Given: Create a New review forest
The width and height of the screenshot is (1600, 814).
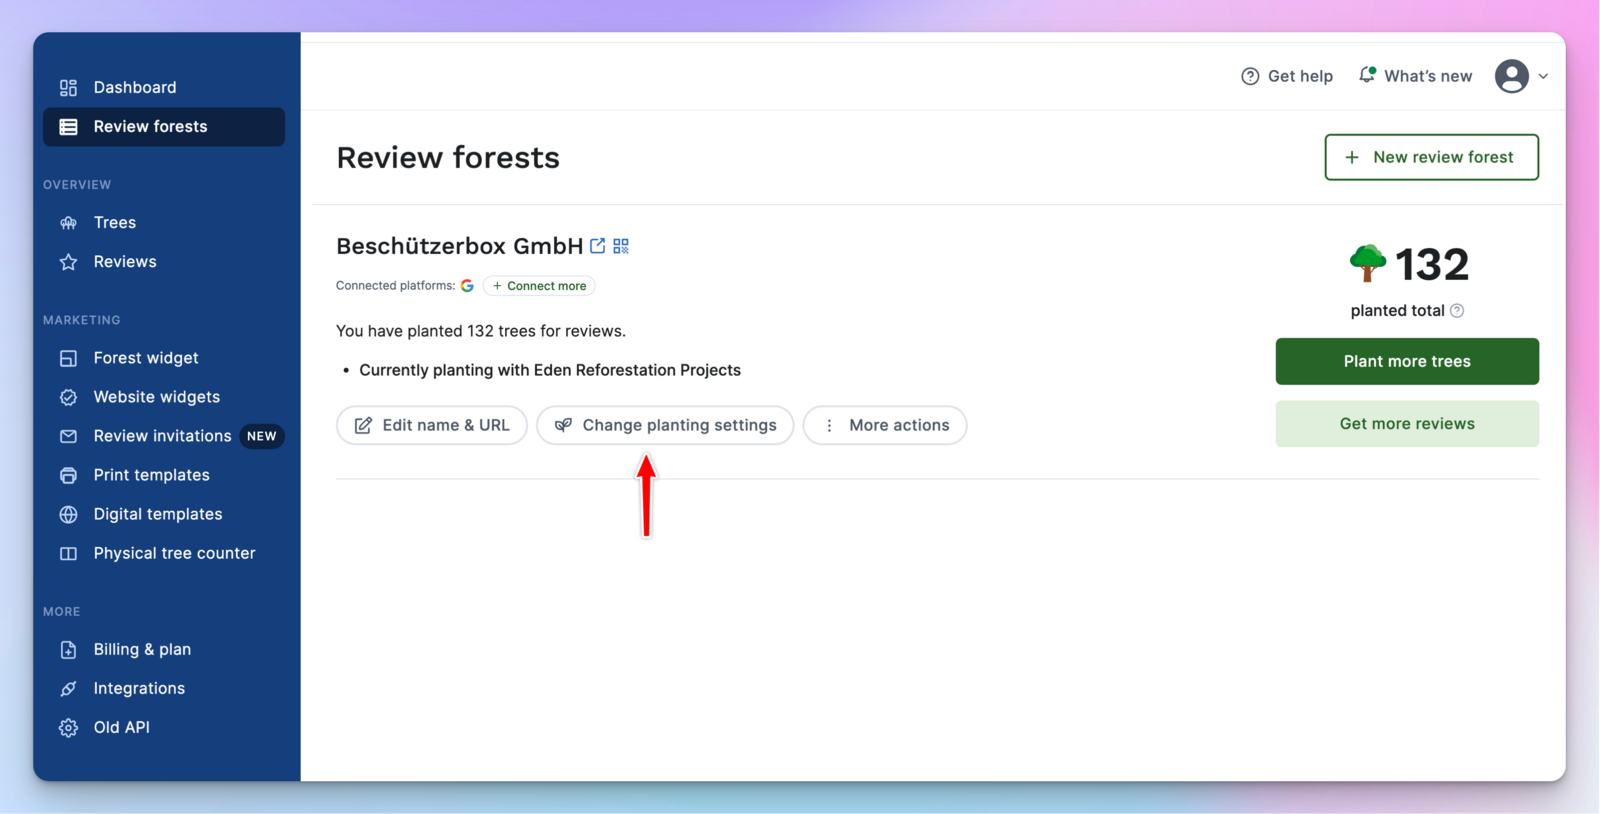Looking at the screenshot, I should (x=1431, y=157).
